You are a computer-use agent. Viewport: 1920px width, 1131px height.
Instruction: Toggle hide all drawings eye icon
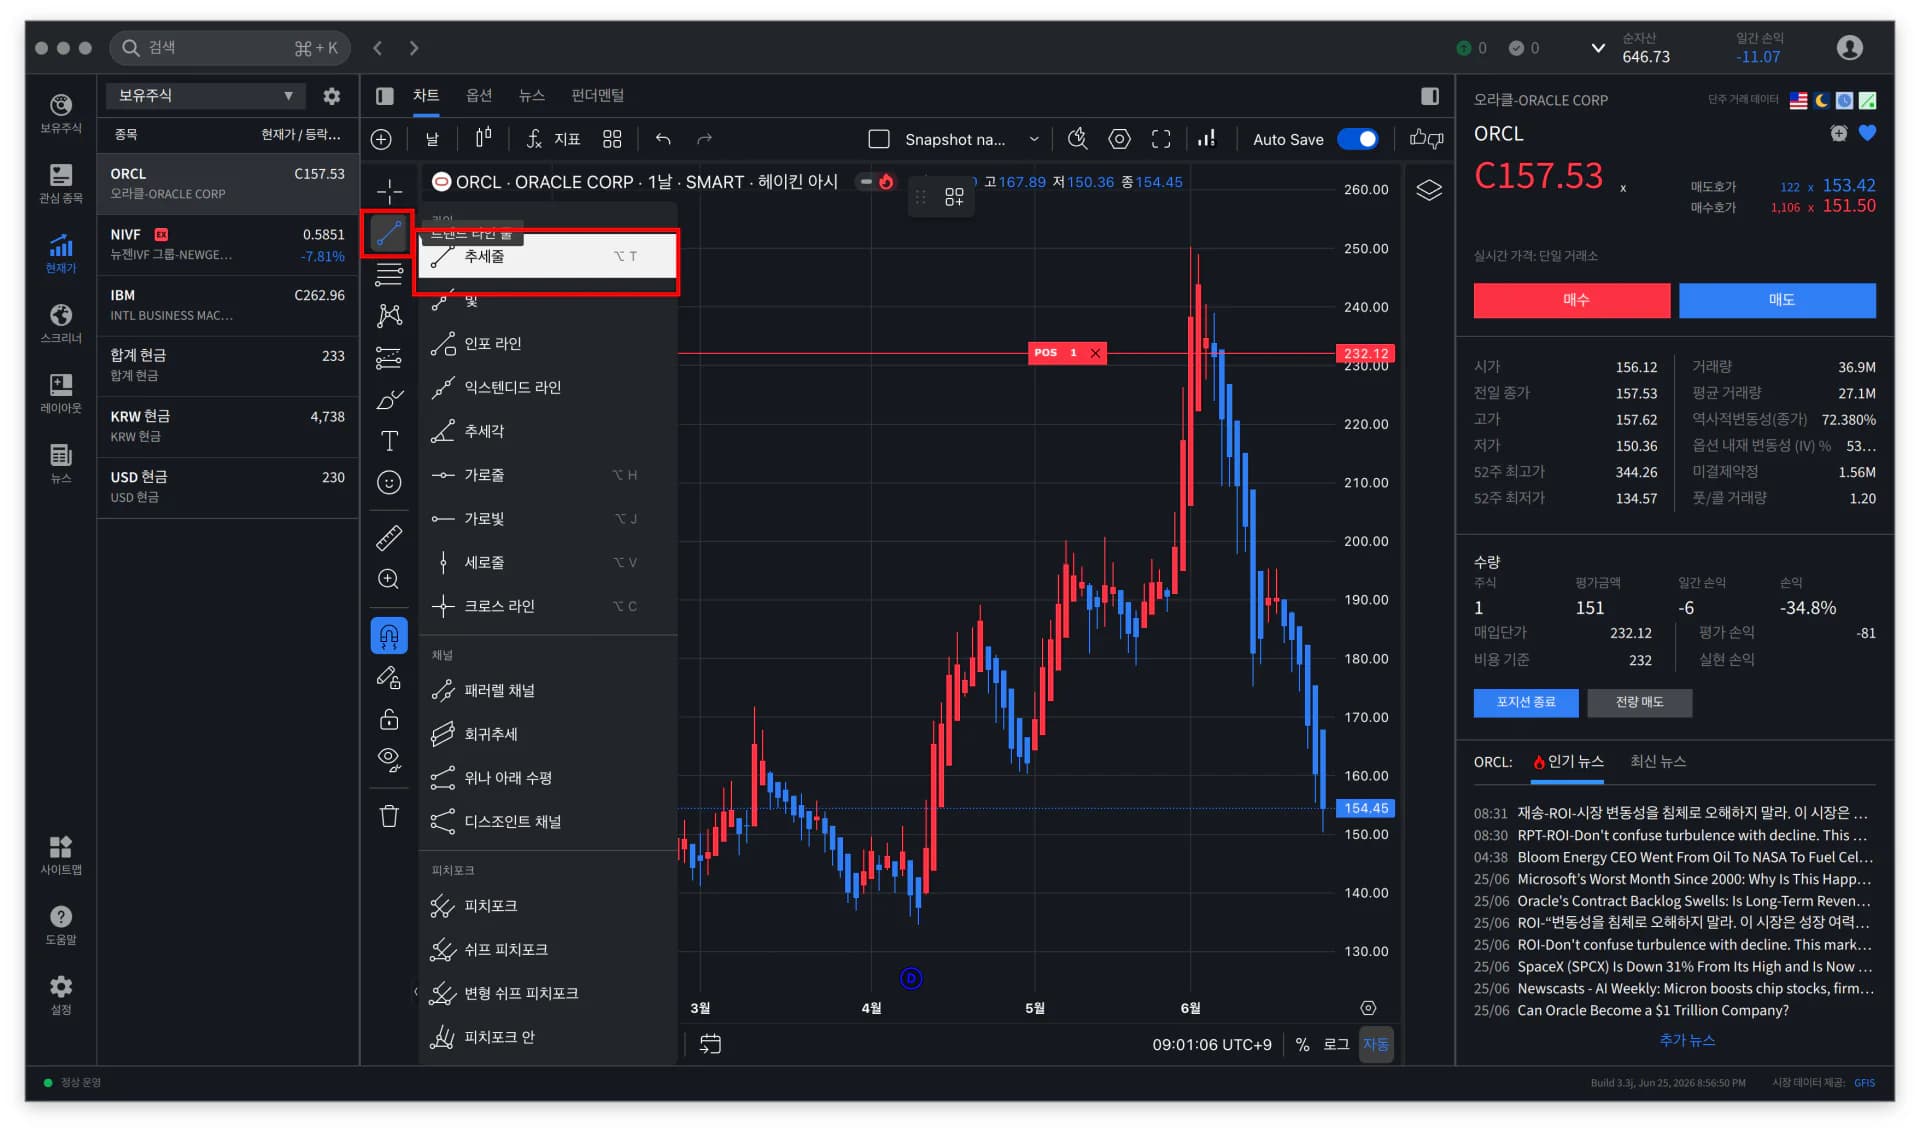(389, 760)
